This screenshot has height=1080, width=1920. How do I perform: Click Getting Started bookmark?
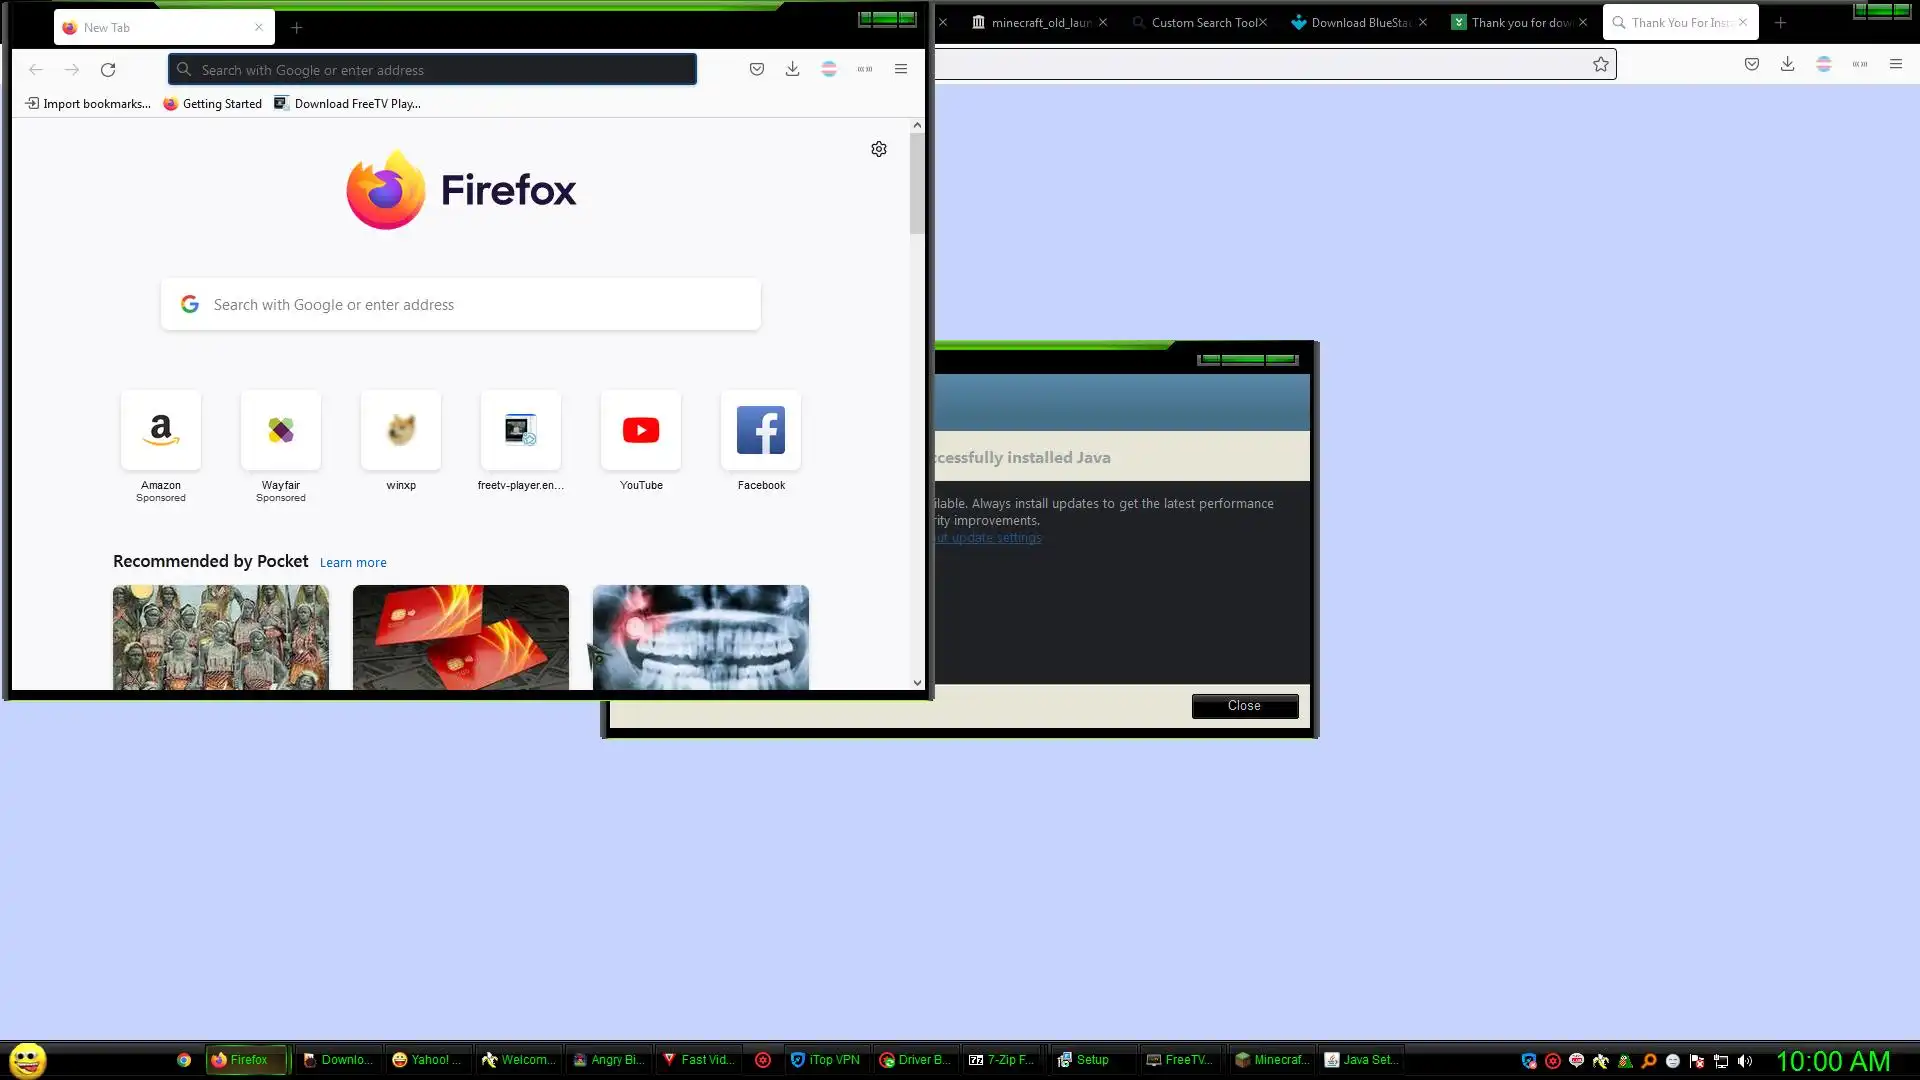tap(213, 104)
